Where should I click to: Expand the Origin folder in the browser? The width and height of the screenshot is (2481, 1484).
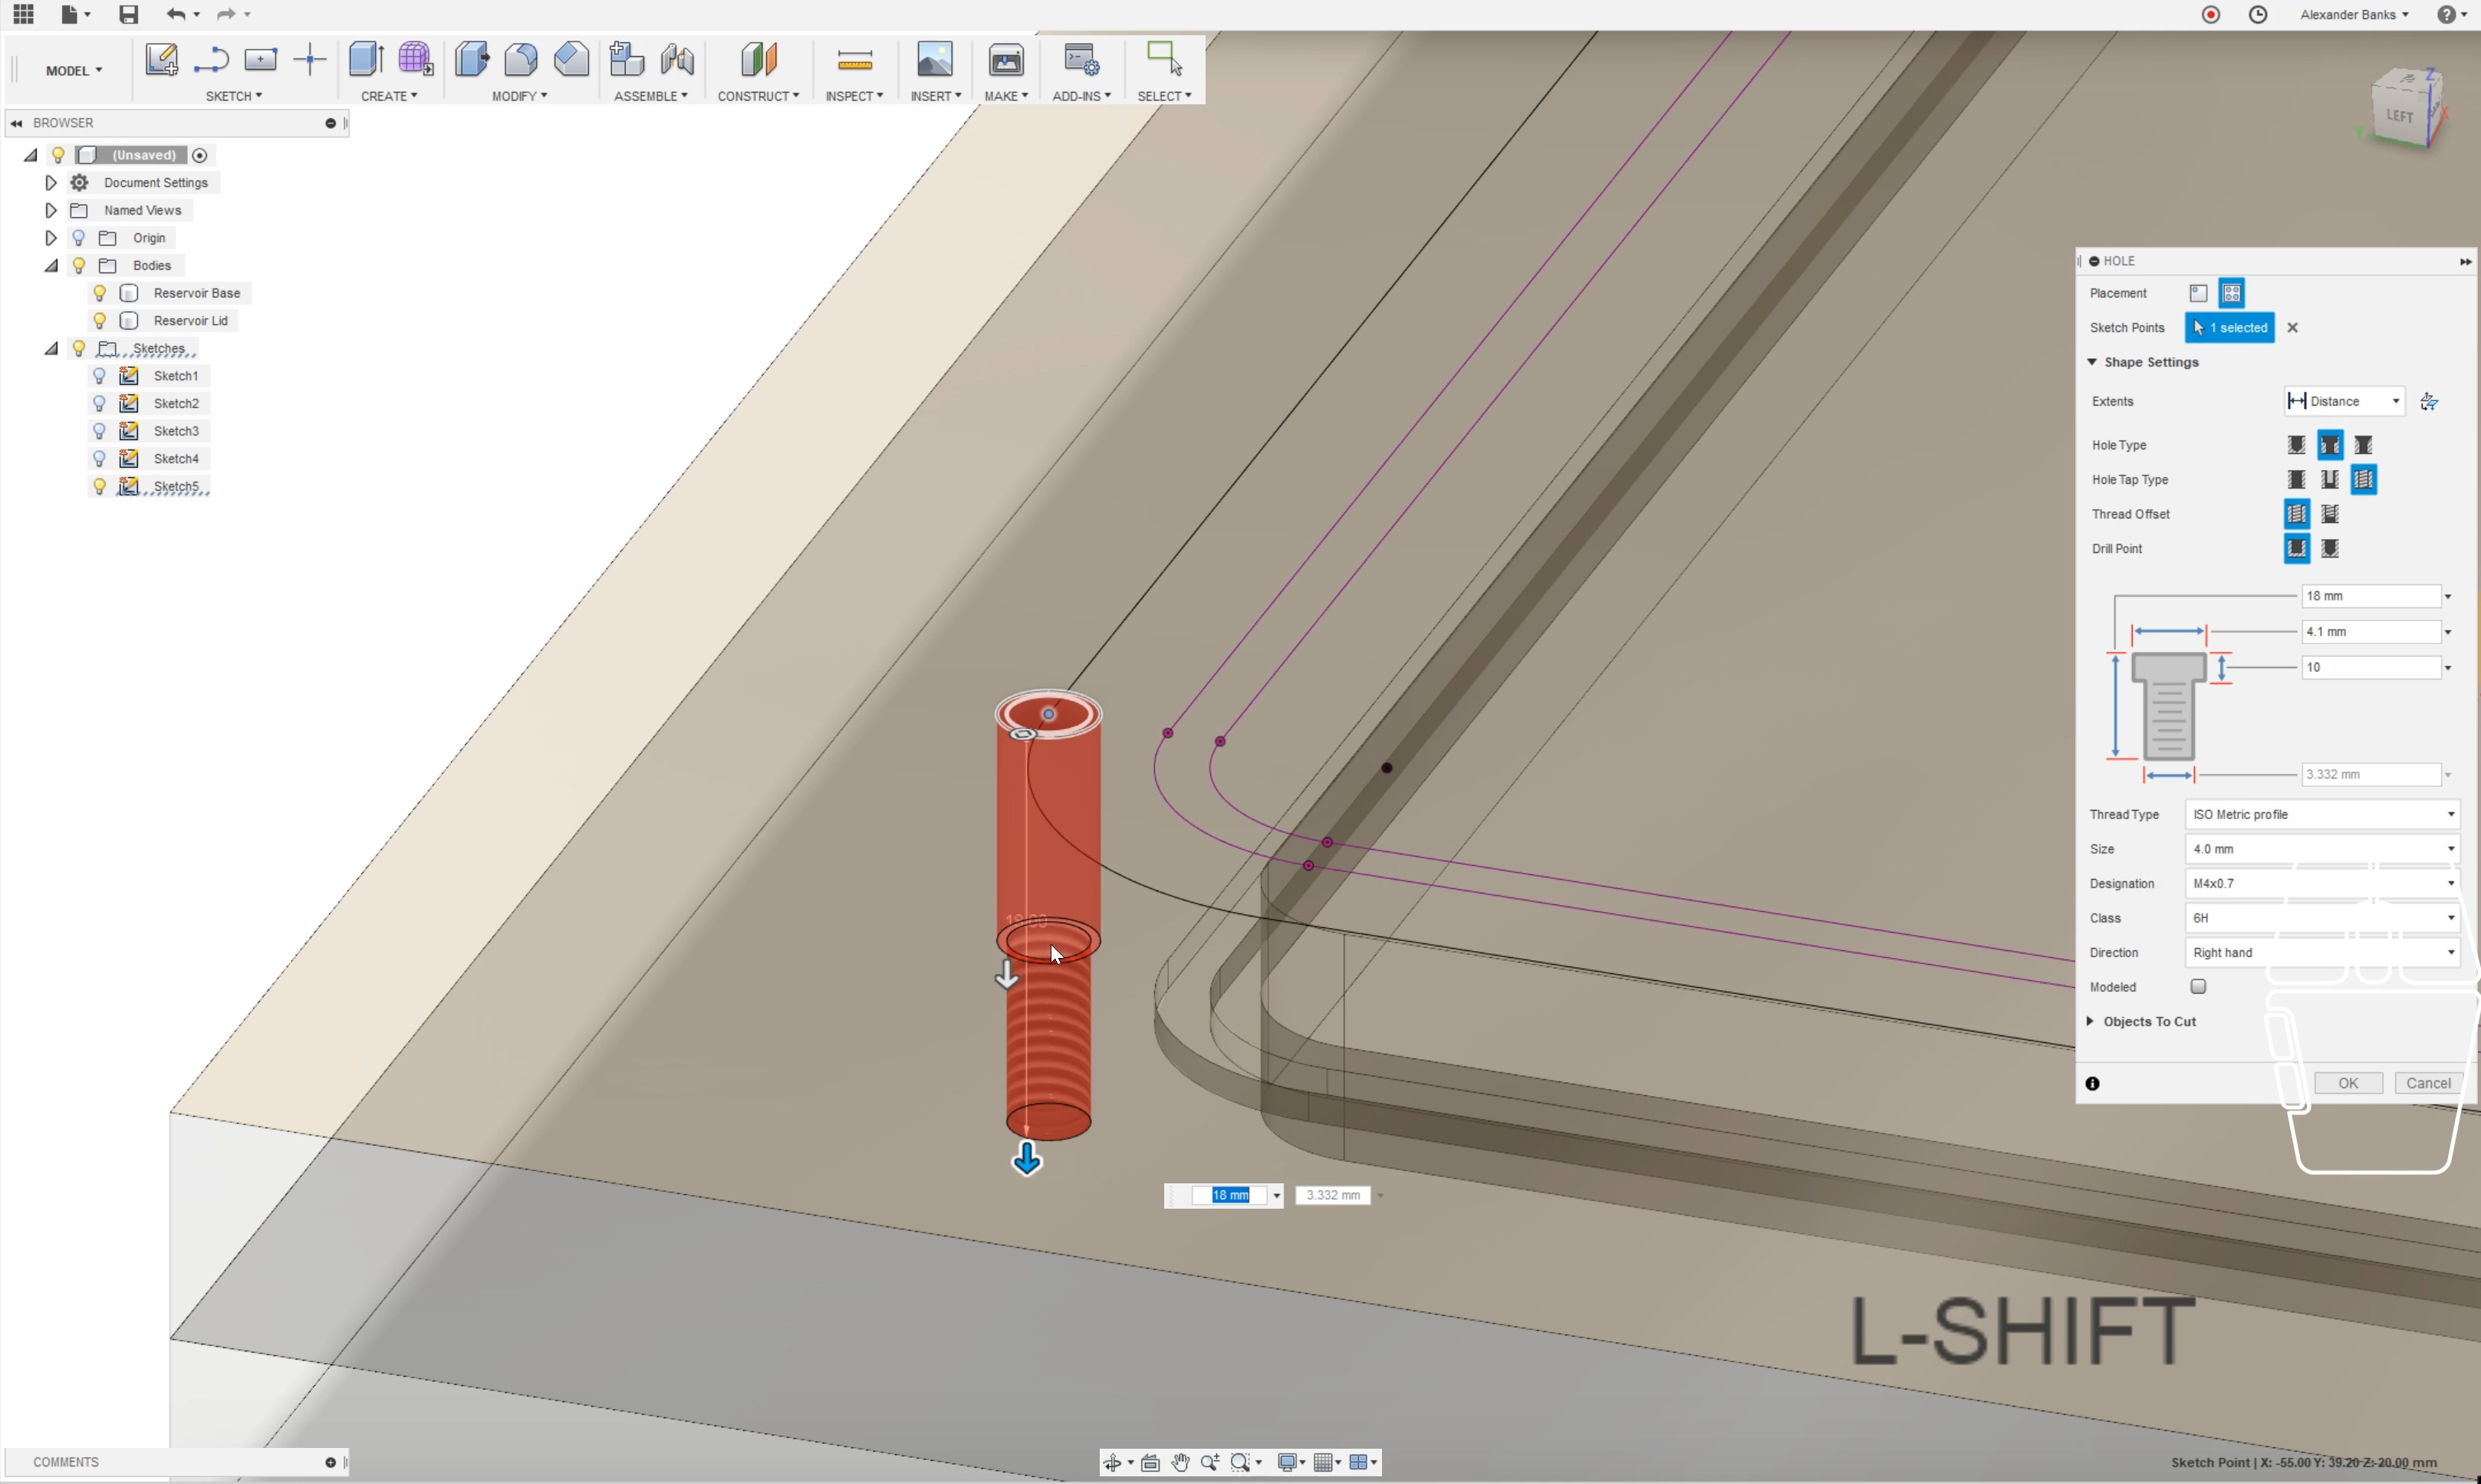pos(51,238)
